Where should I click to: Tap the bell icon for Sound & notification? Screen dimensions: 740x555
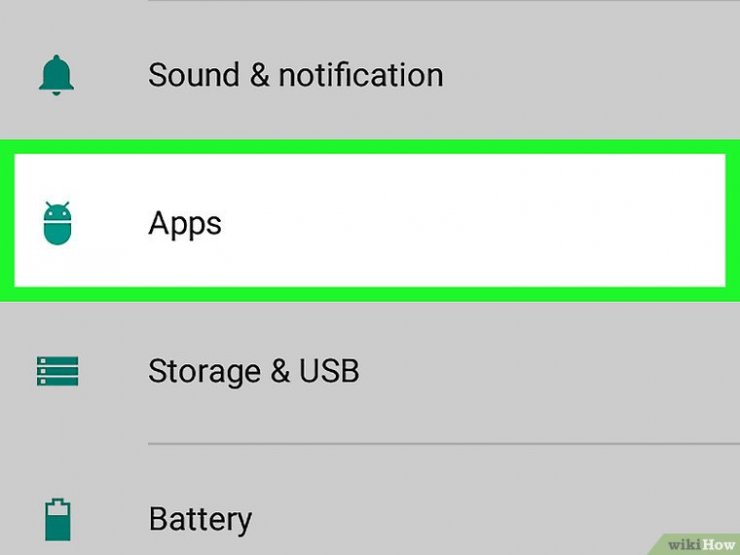click(56, 75)
